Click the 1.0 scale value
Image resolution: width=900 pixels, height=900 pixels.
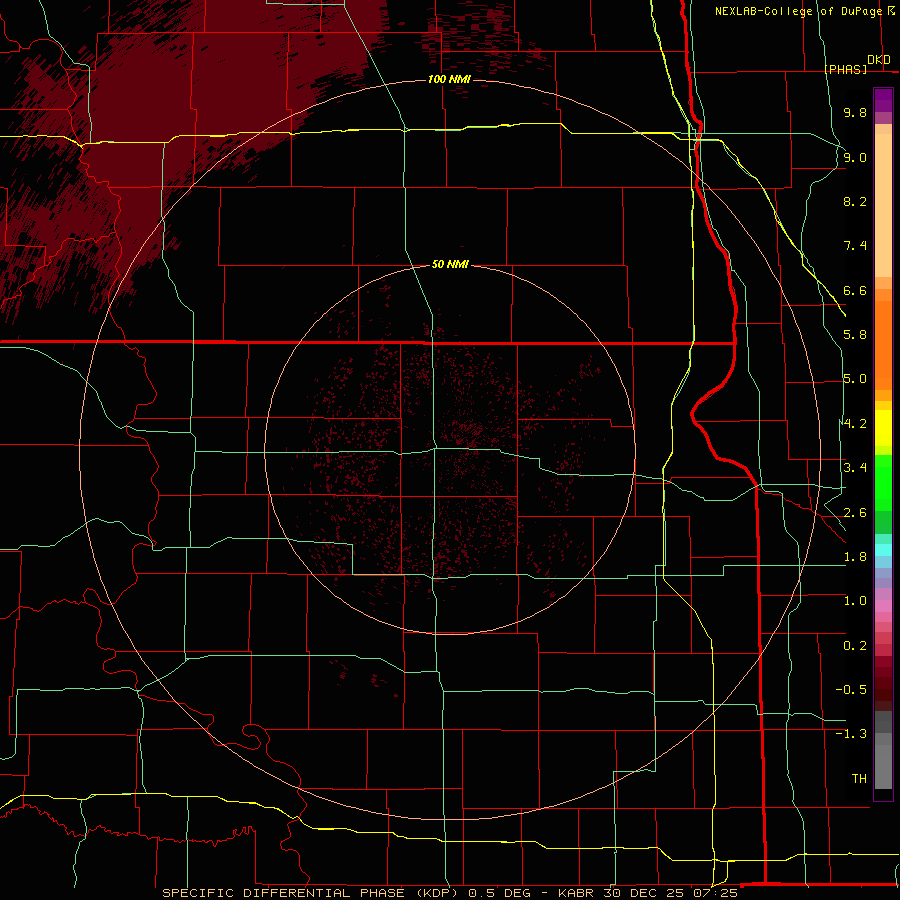[x=855, y=601]
